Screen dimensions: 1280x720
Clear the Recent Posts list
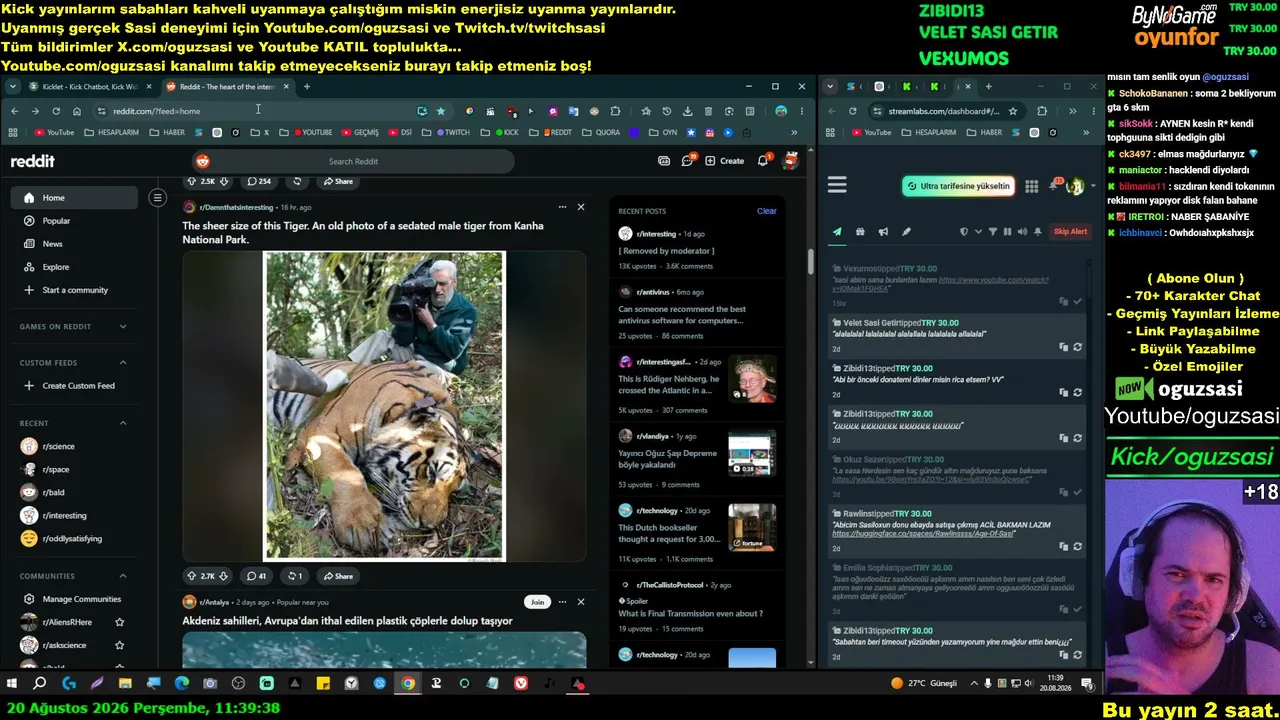767,211
